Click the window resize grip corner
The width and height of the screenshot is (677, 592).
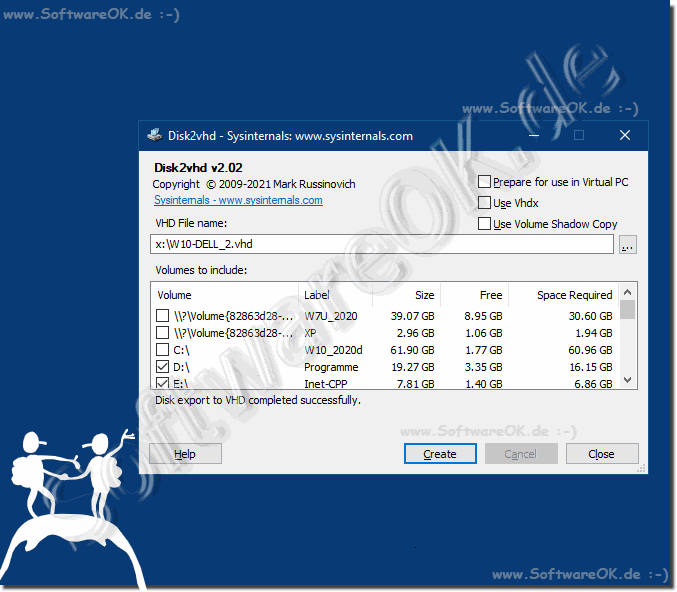641,468
